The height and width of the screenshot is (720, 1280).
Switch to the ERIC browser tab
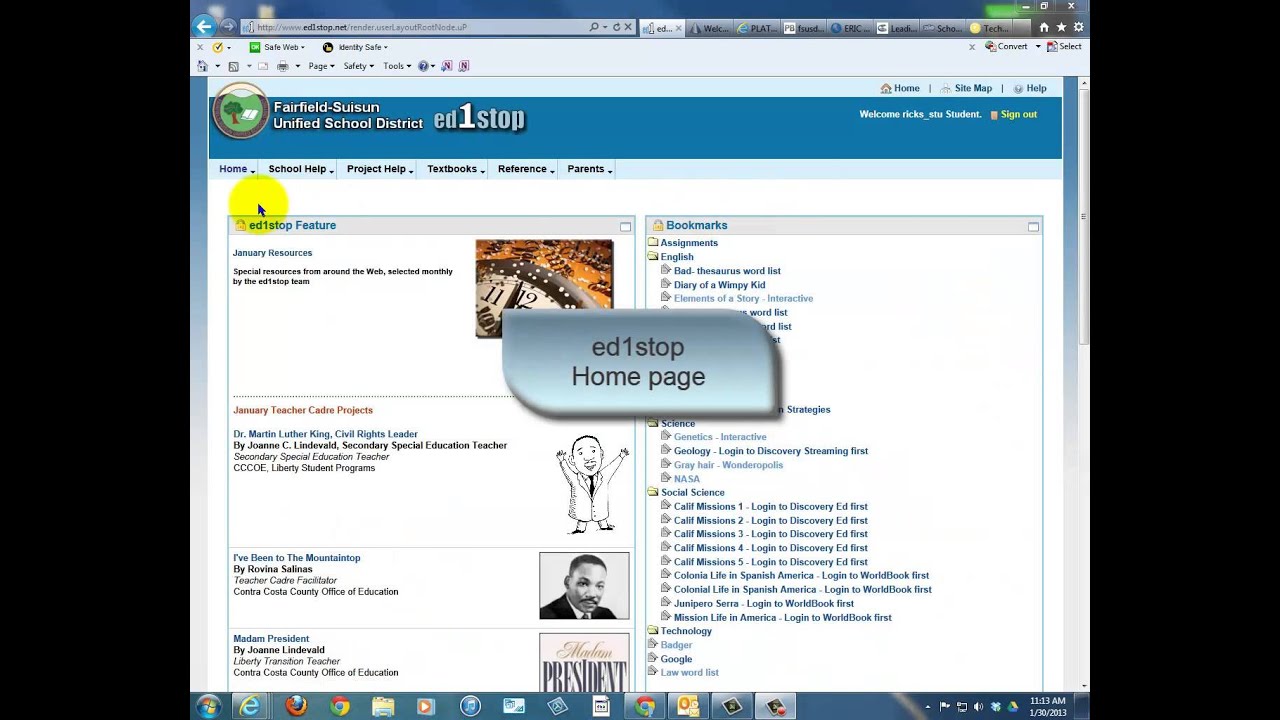click(850, 28)
